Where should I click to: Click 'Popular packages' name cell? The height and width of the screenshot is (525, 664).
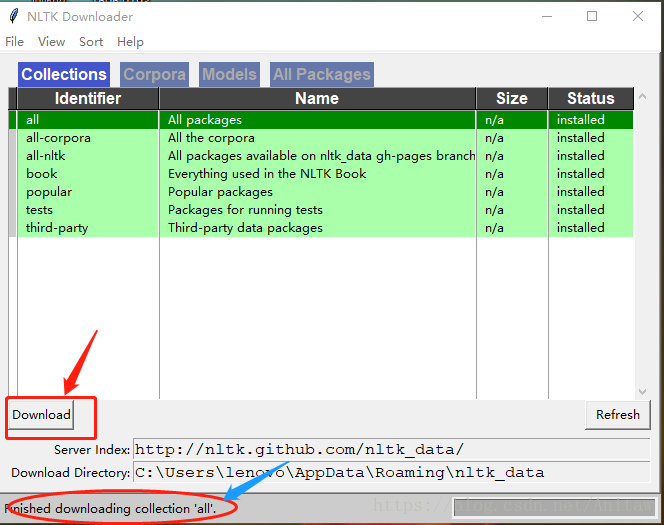(220, 192)
